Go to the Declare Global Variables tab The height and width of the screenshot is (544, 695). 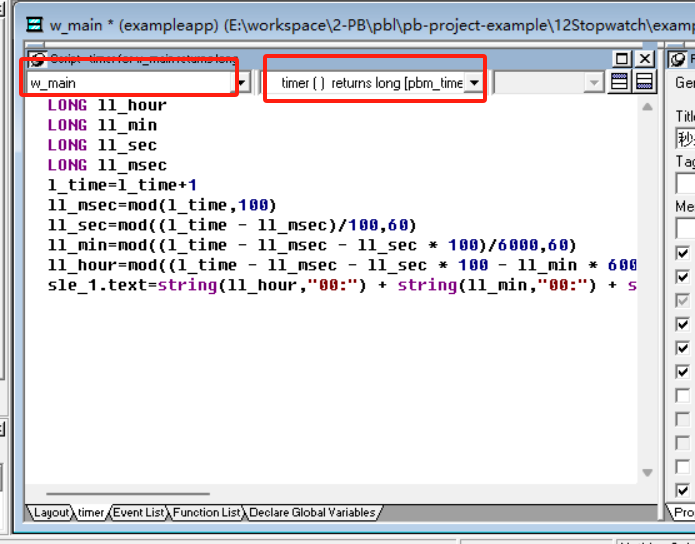pyautogui.click(x=312, y=513)
